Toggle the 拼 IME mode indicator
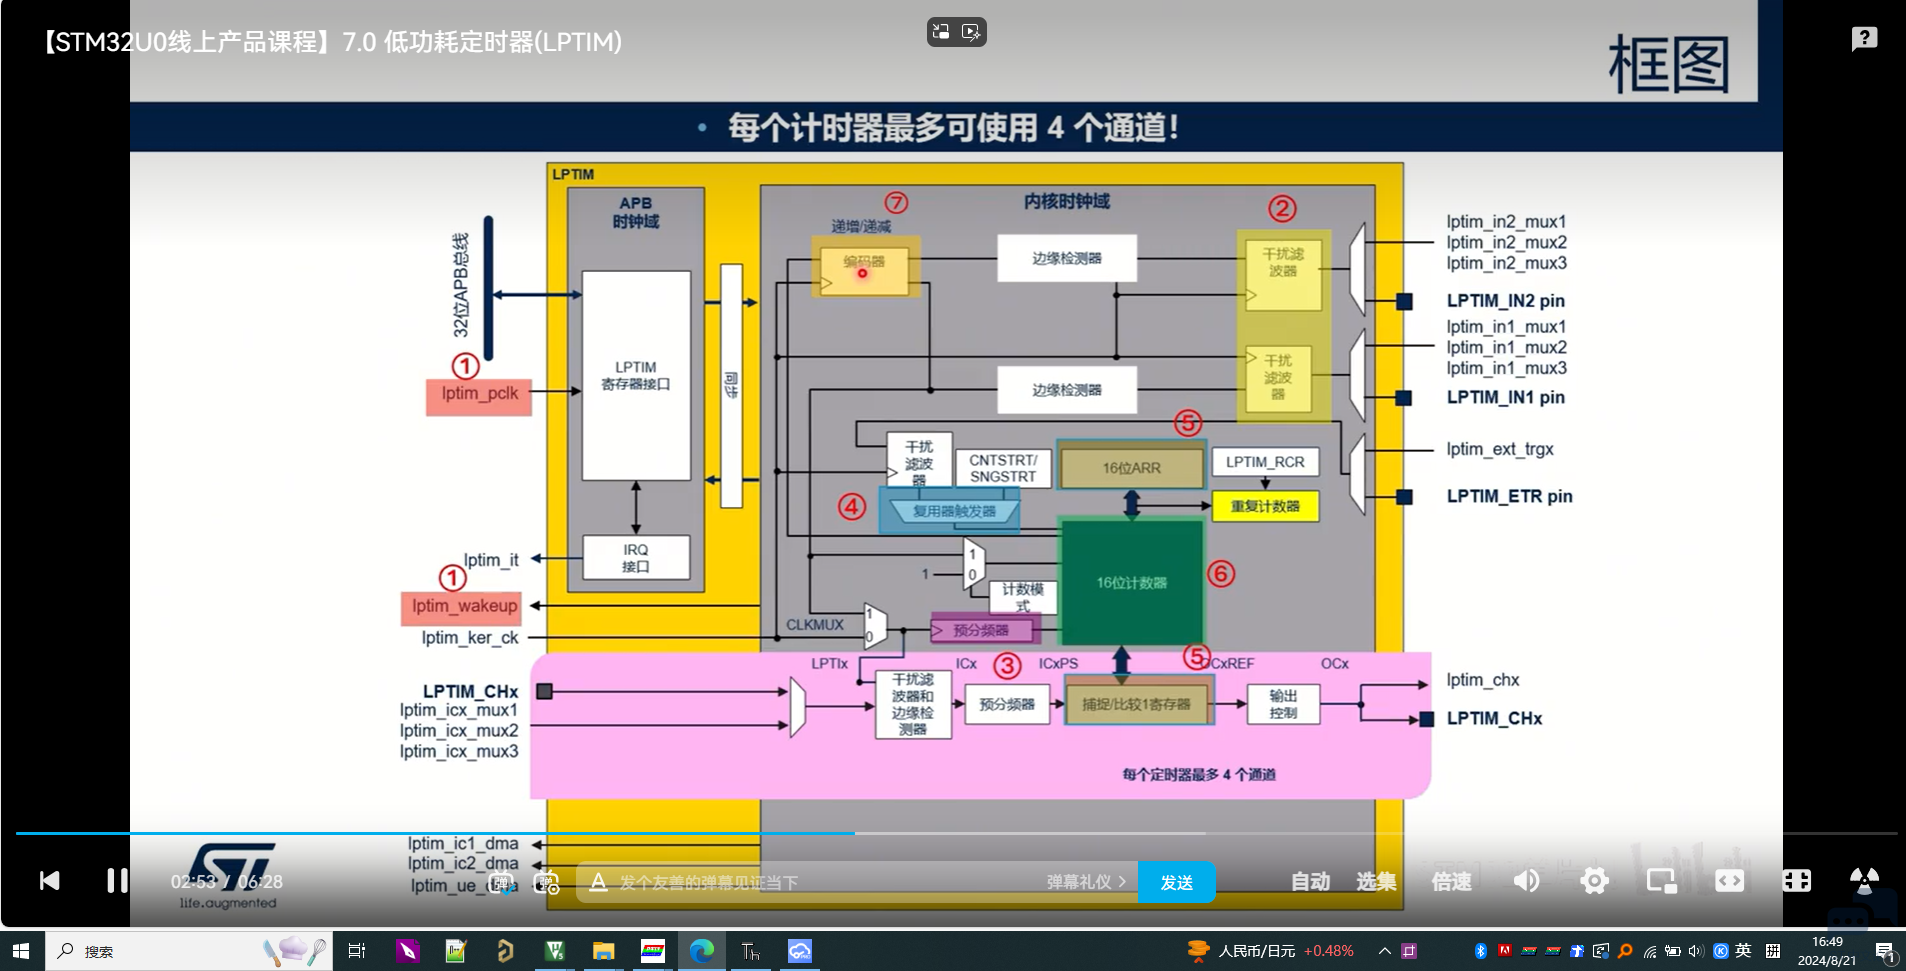The height and width of the screenshot is (971, 1906). click(x=1773, y=951)
